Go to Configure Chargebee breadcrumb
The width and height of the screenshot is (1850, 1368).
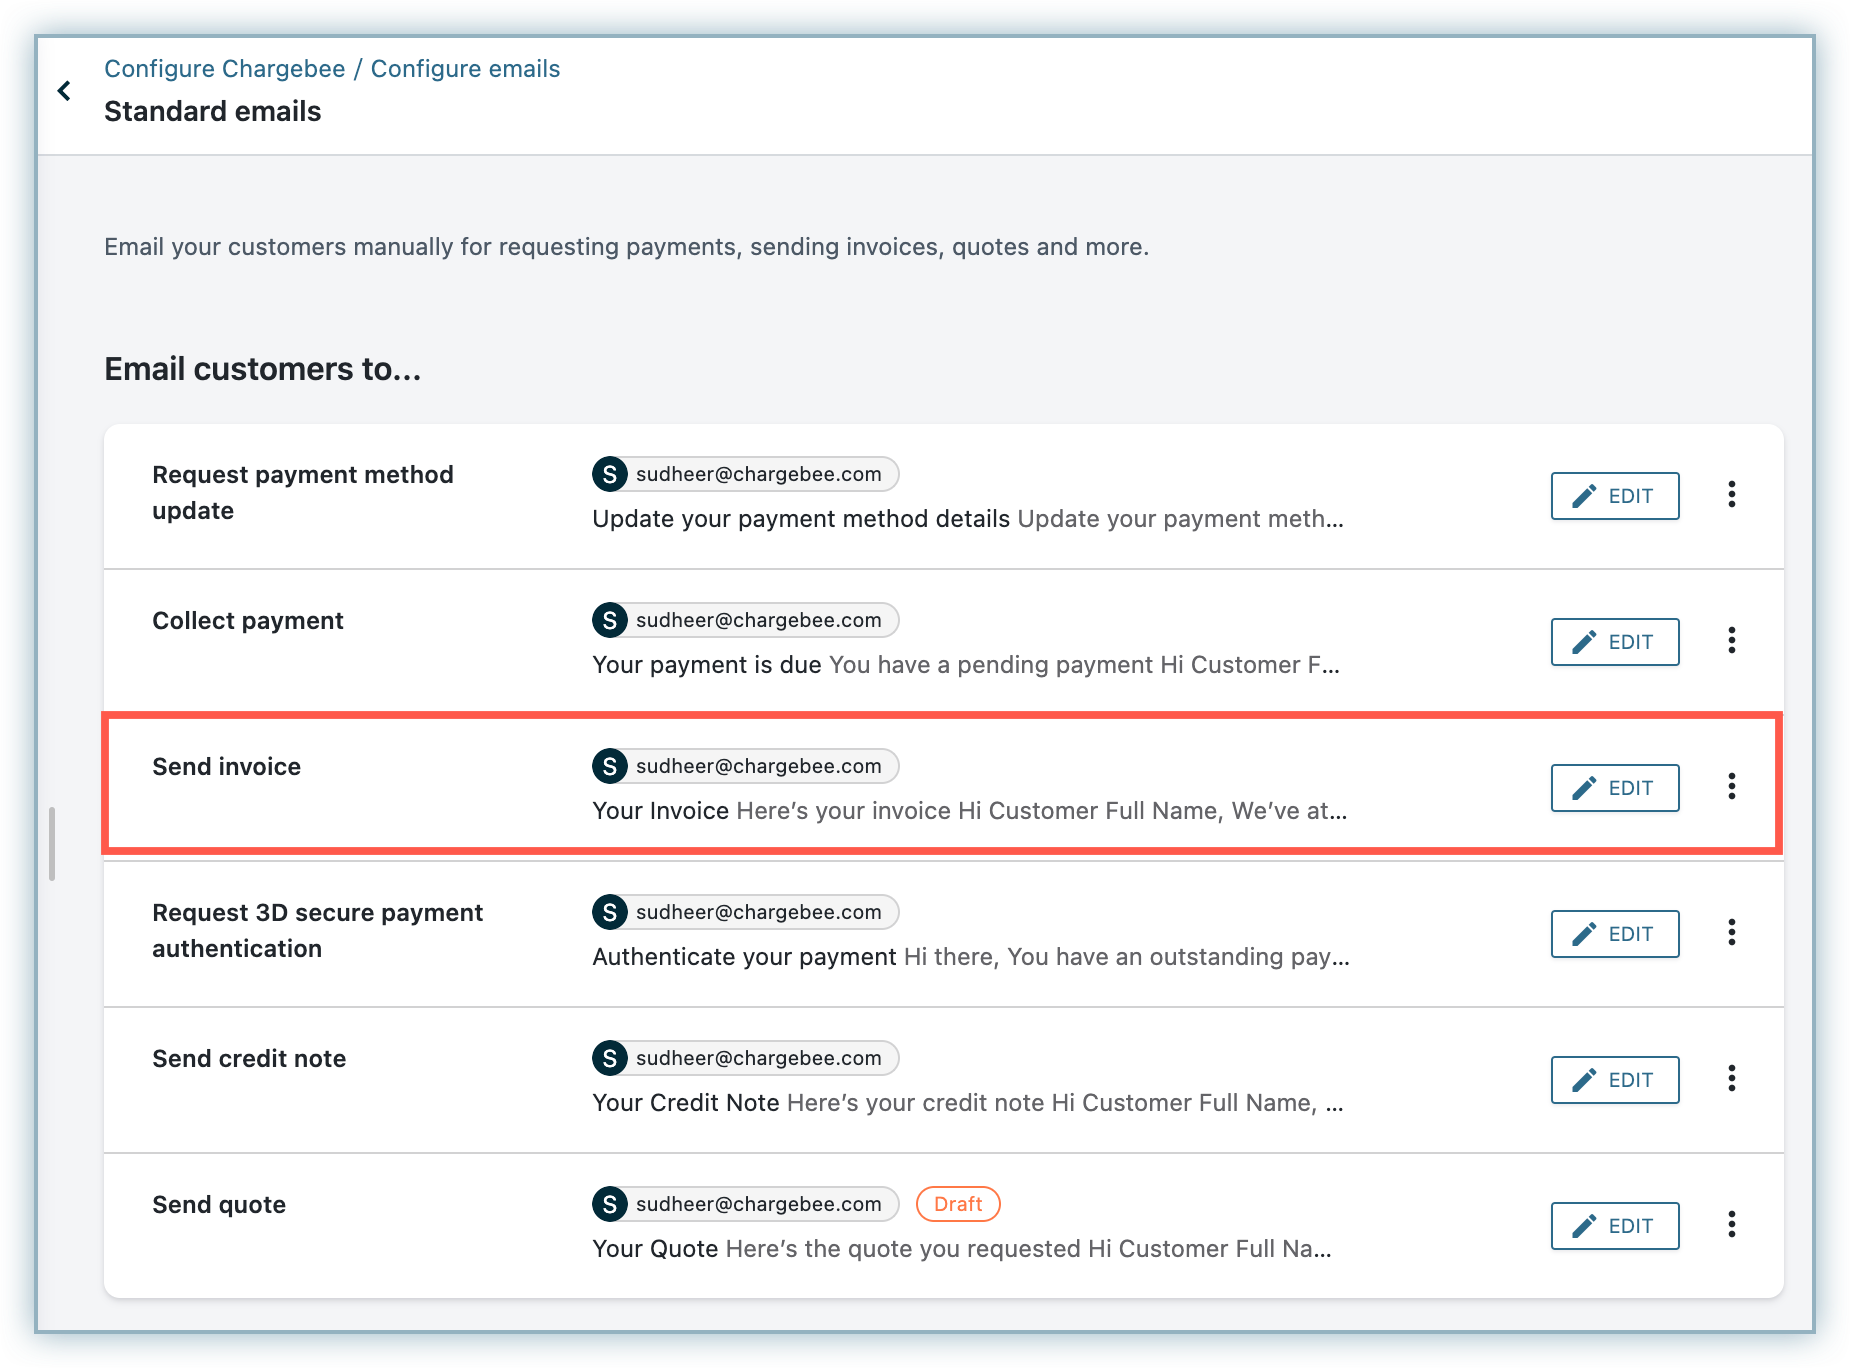point(224,69)
